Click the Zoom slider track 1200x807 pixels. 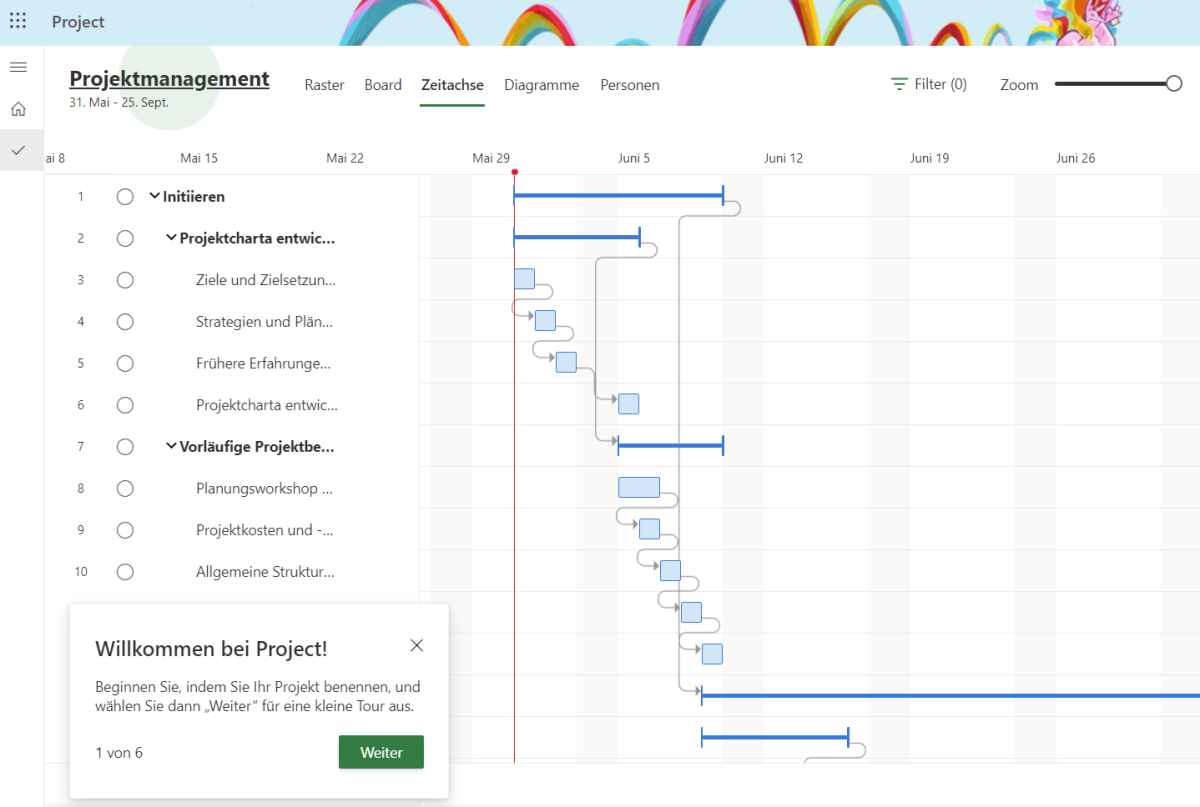coord(1112,84)
